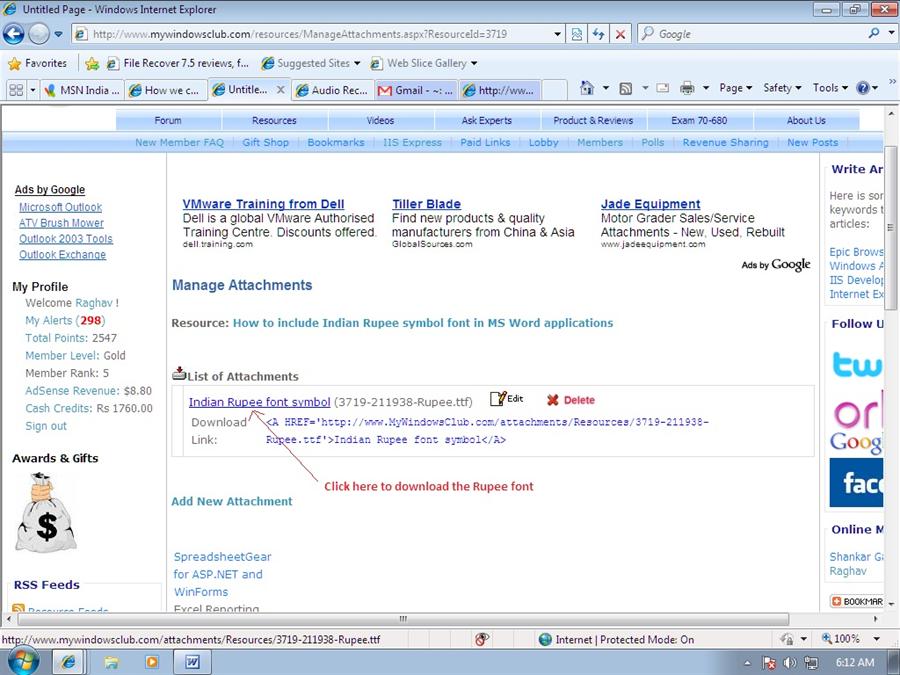Click the browser Forward arrow button
900x675 pixels.
pos(38,34)
